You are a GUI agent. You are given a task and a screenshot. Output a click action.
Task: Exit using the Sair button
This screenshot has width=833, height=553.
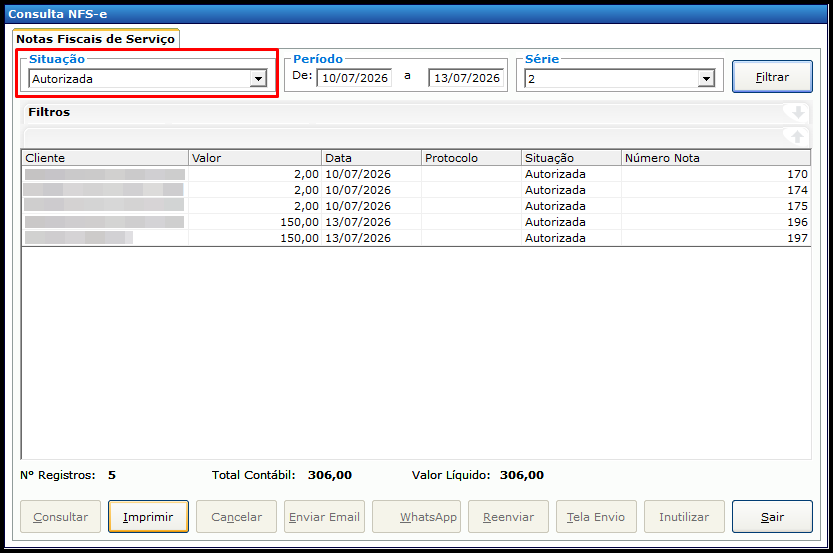pos(772,516)
